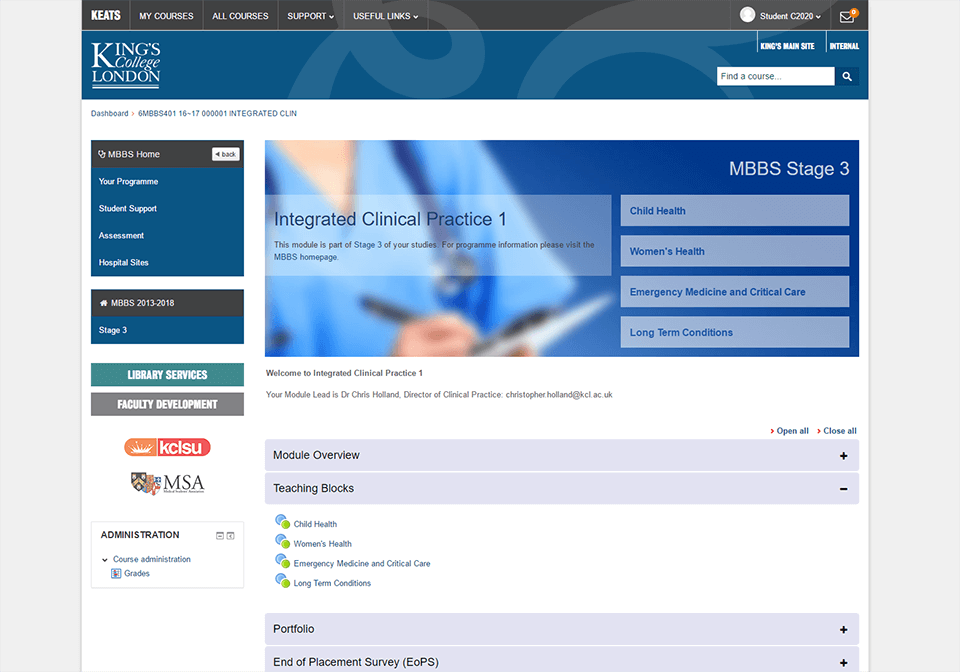
Task: Expand End of Placement Survey plus icon
Action: 844,663
